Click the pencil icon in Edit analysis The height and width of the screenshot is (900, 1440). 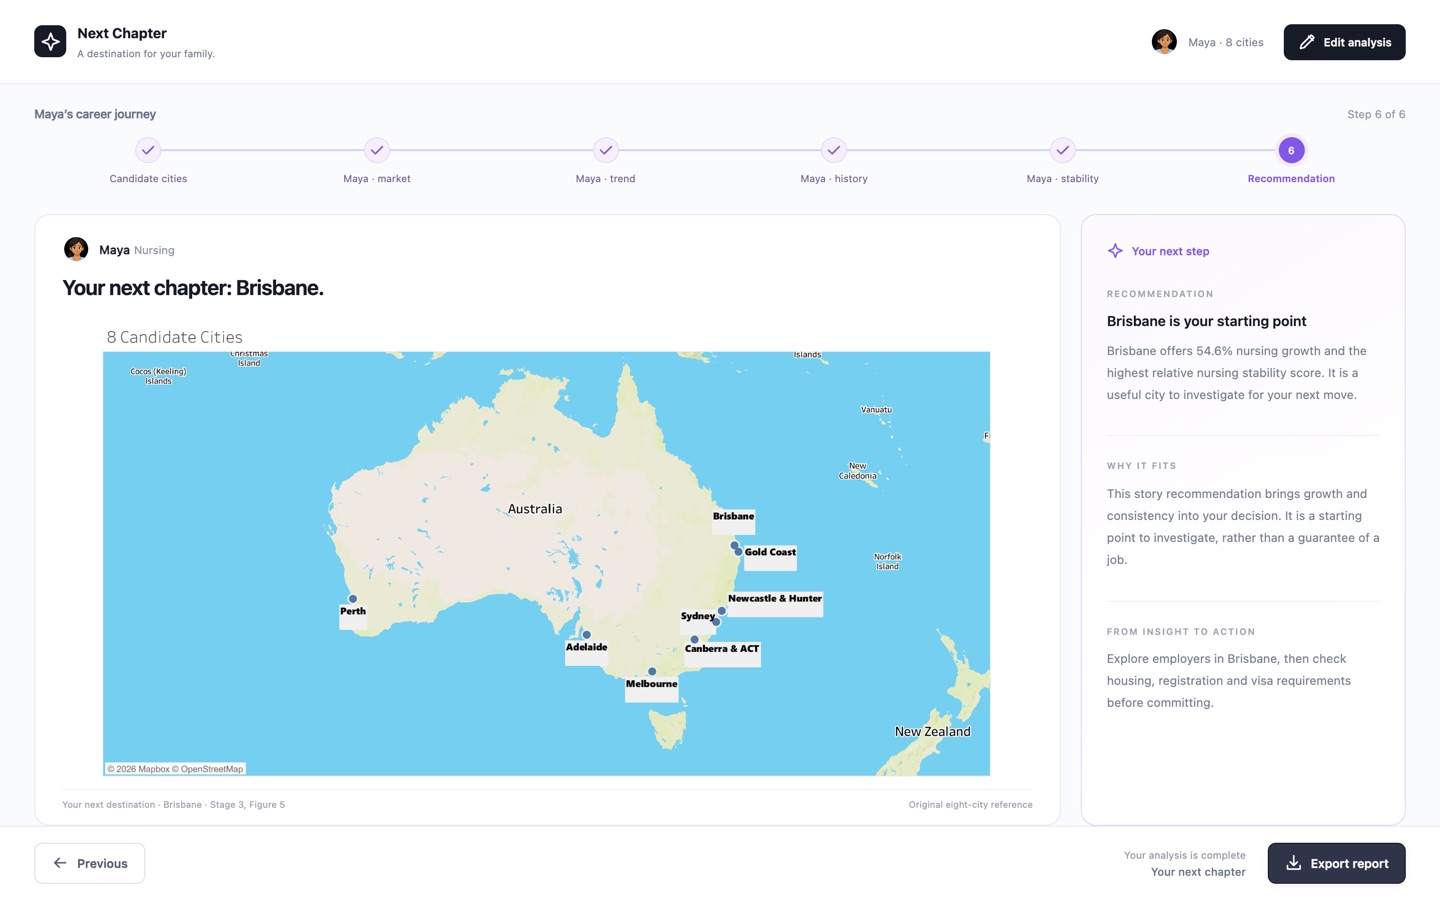(x=1307, y=42)
